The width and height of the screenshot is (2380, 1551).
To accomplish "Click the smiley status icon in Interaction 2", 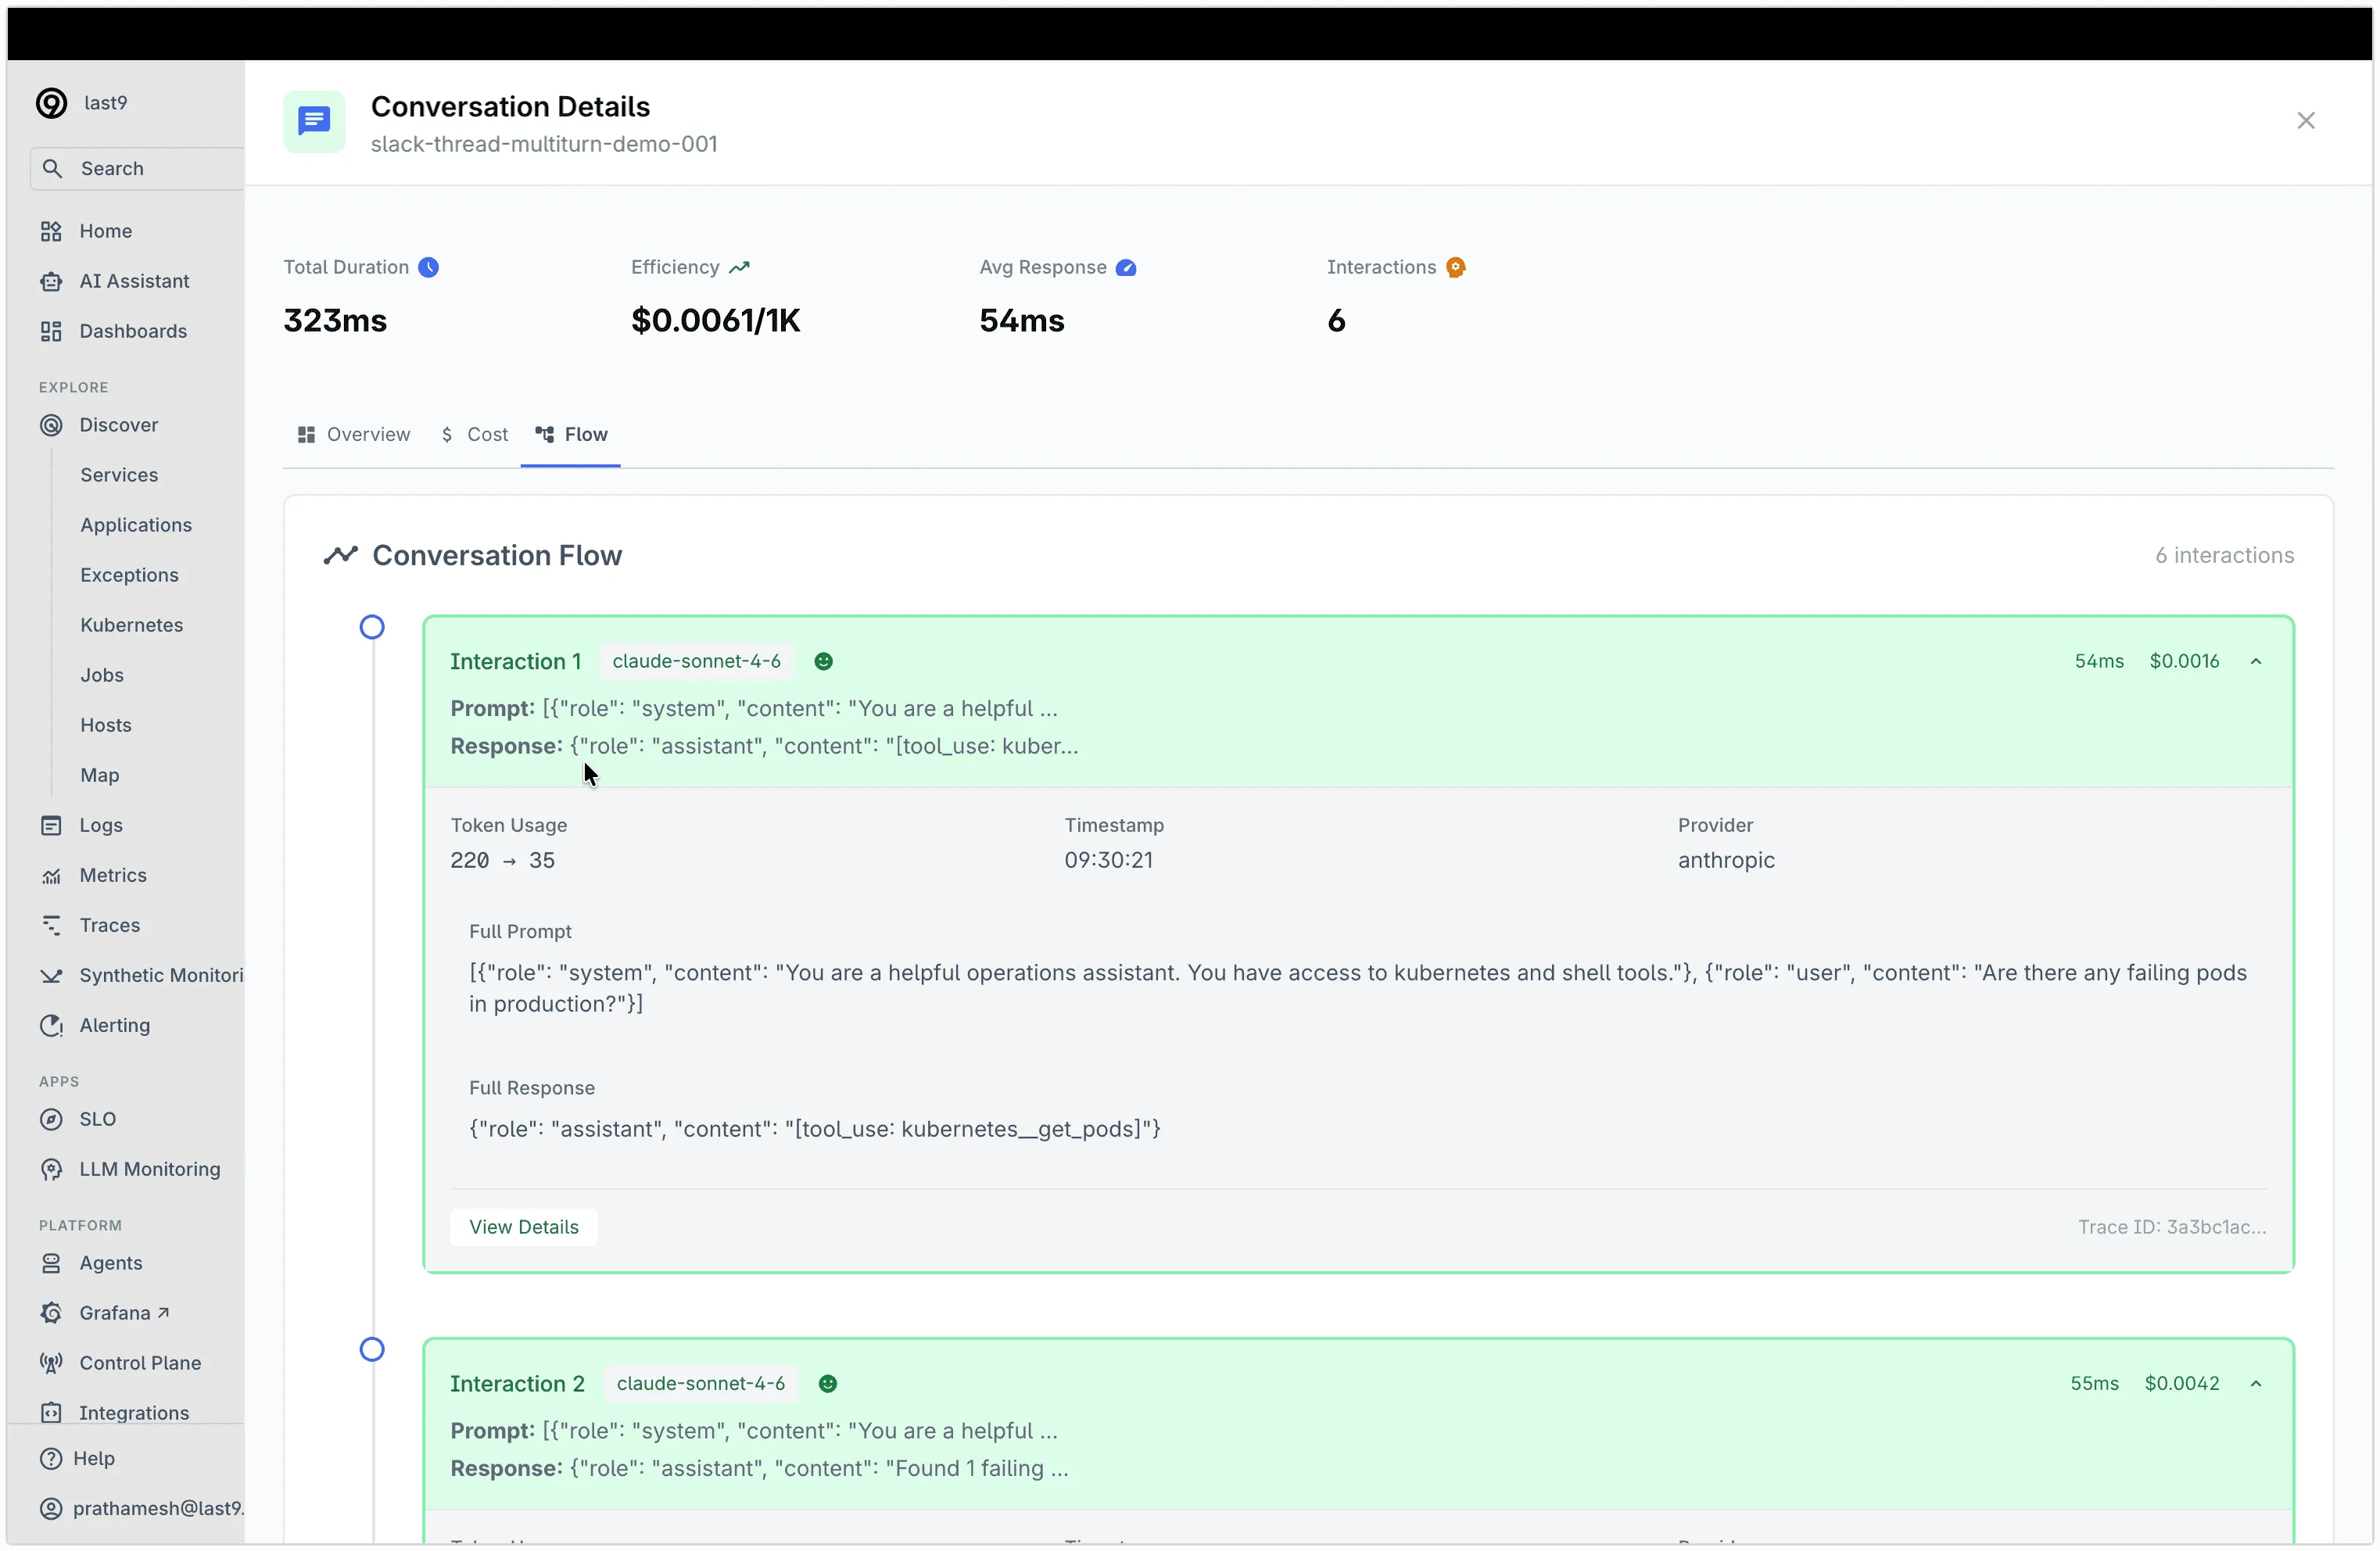I will pos(828,1383).
